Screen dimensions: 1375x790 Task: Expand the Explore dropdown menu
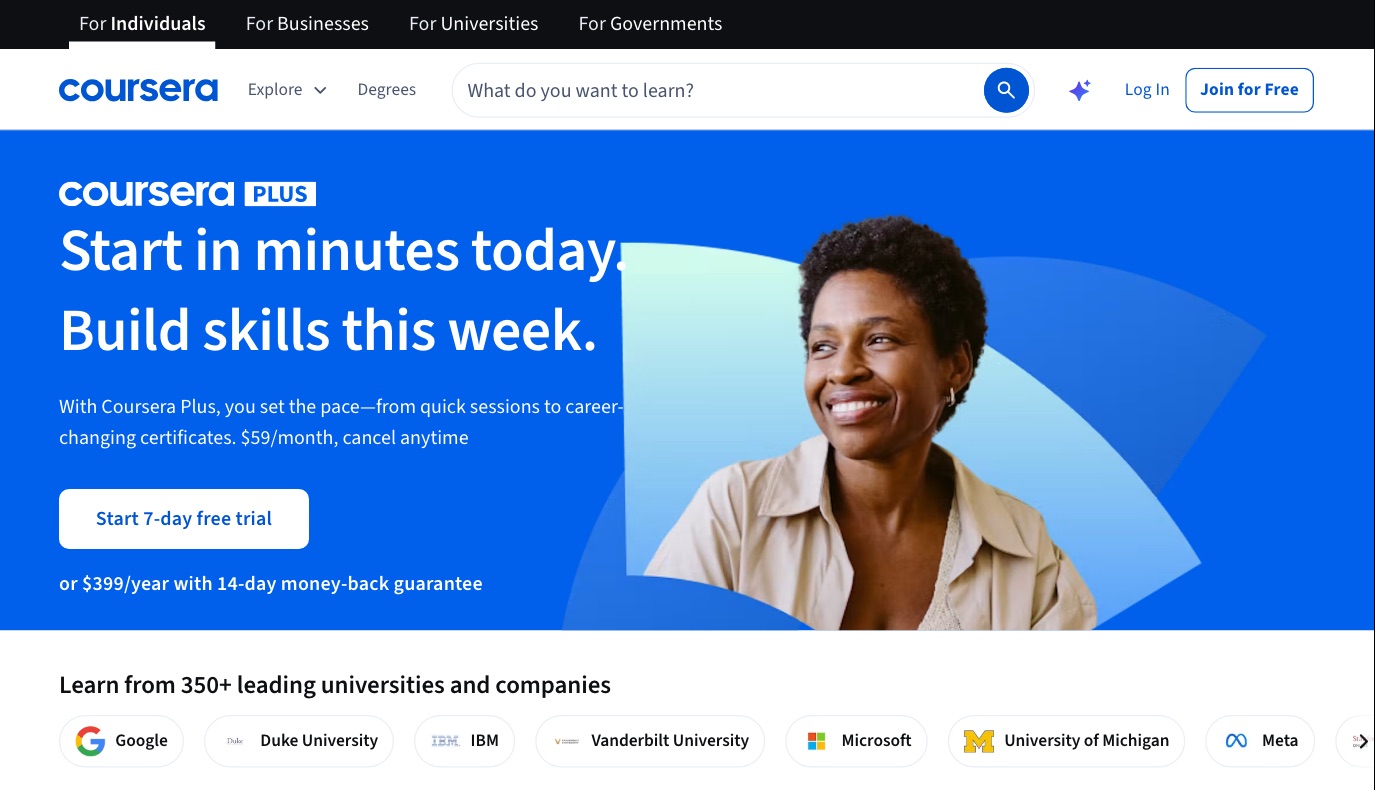pyautogui.click(x=287, y=90)
